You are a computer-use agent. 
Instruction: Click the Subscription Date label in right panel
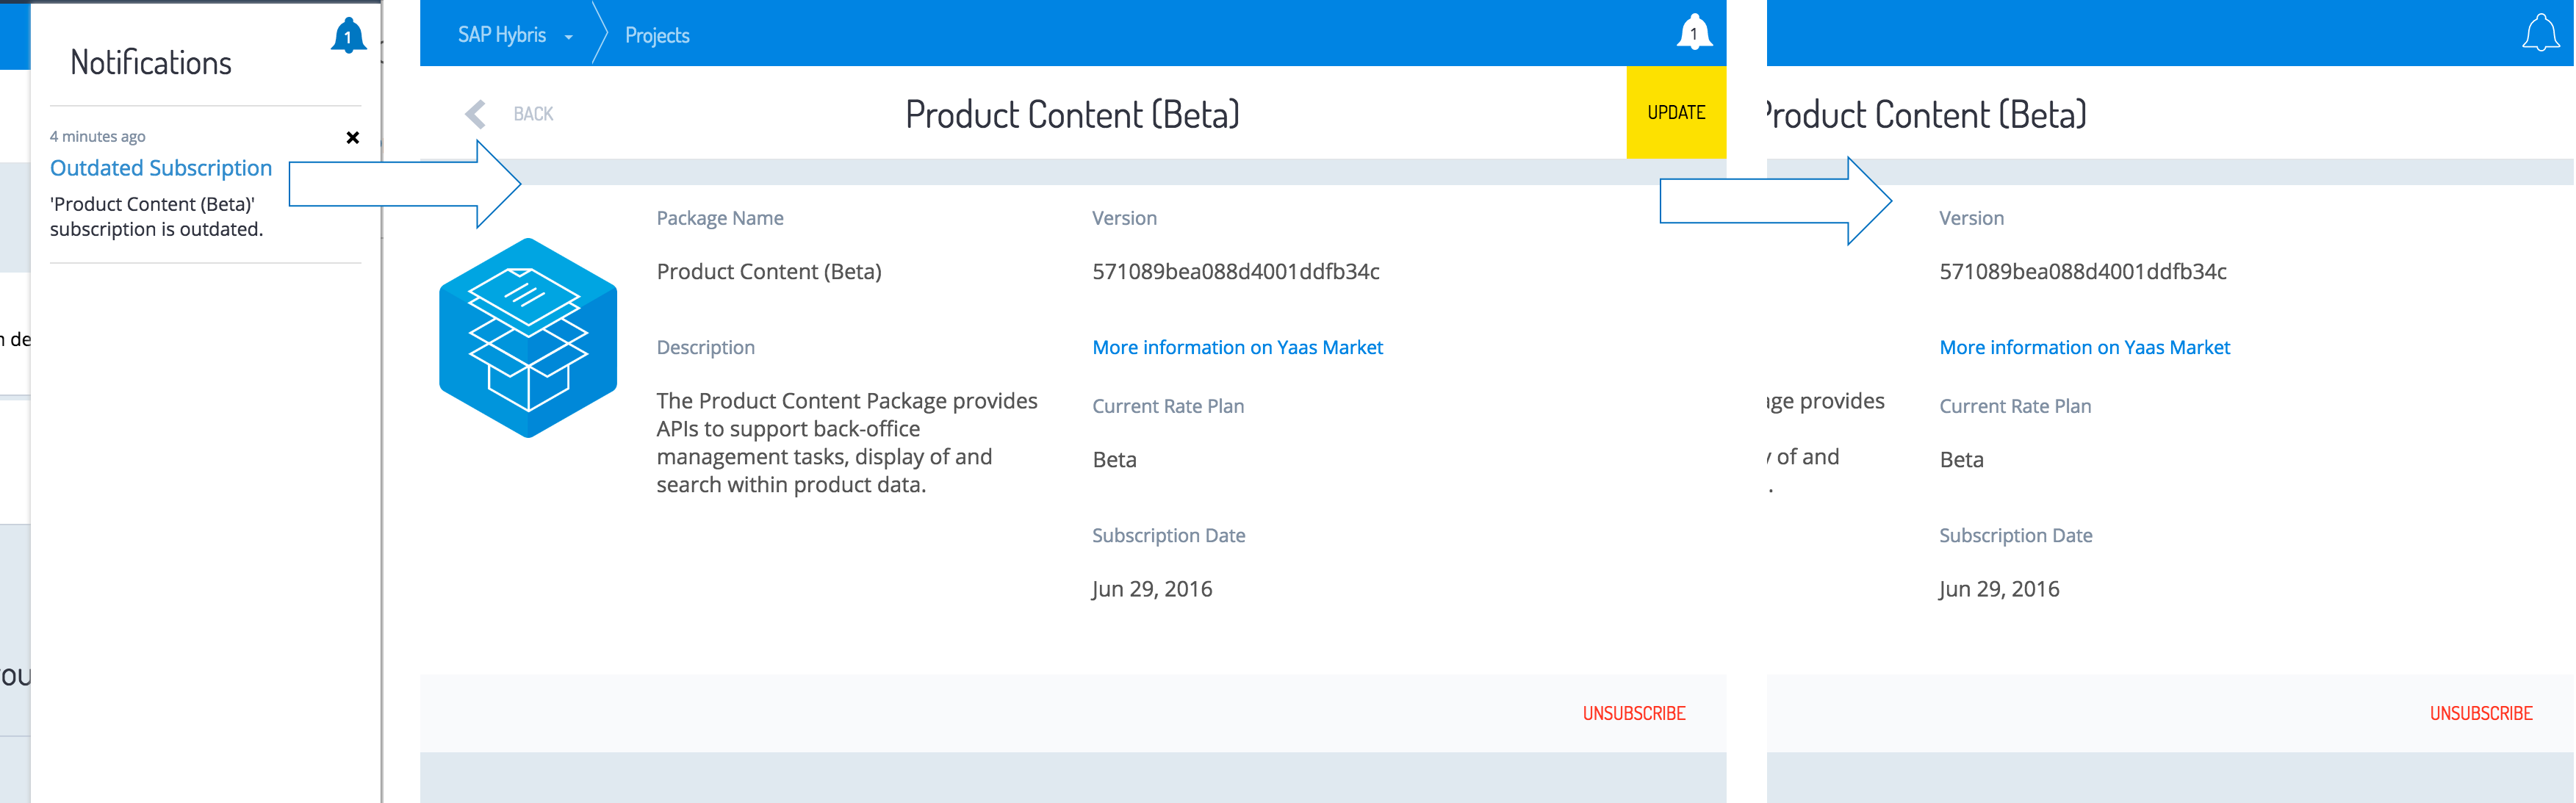coord(2015,536)
